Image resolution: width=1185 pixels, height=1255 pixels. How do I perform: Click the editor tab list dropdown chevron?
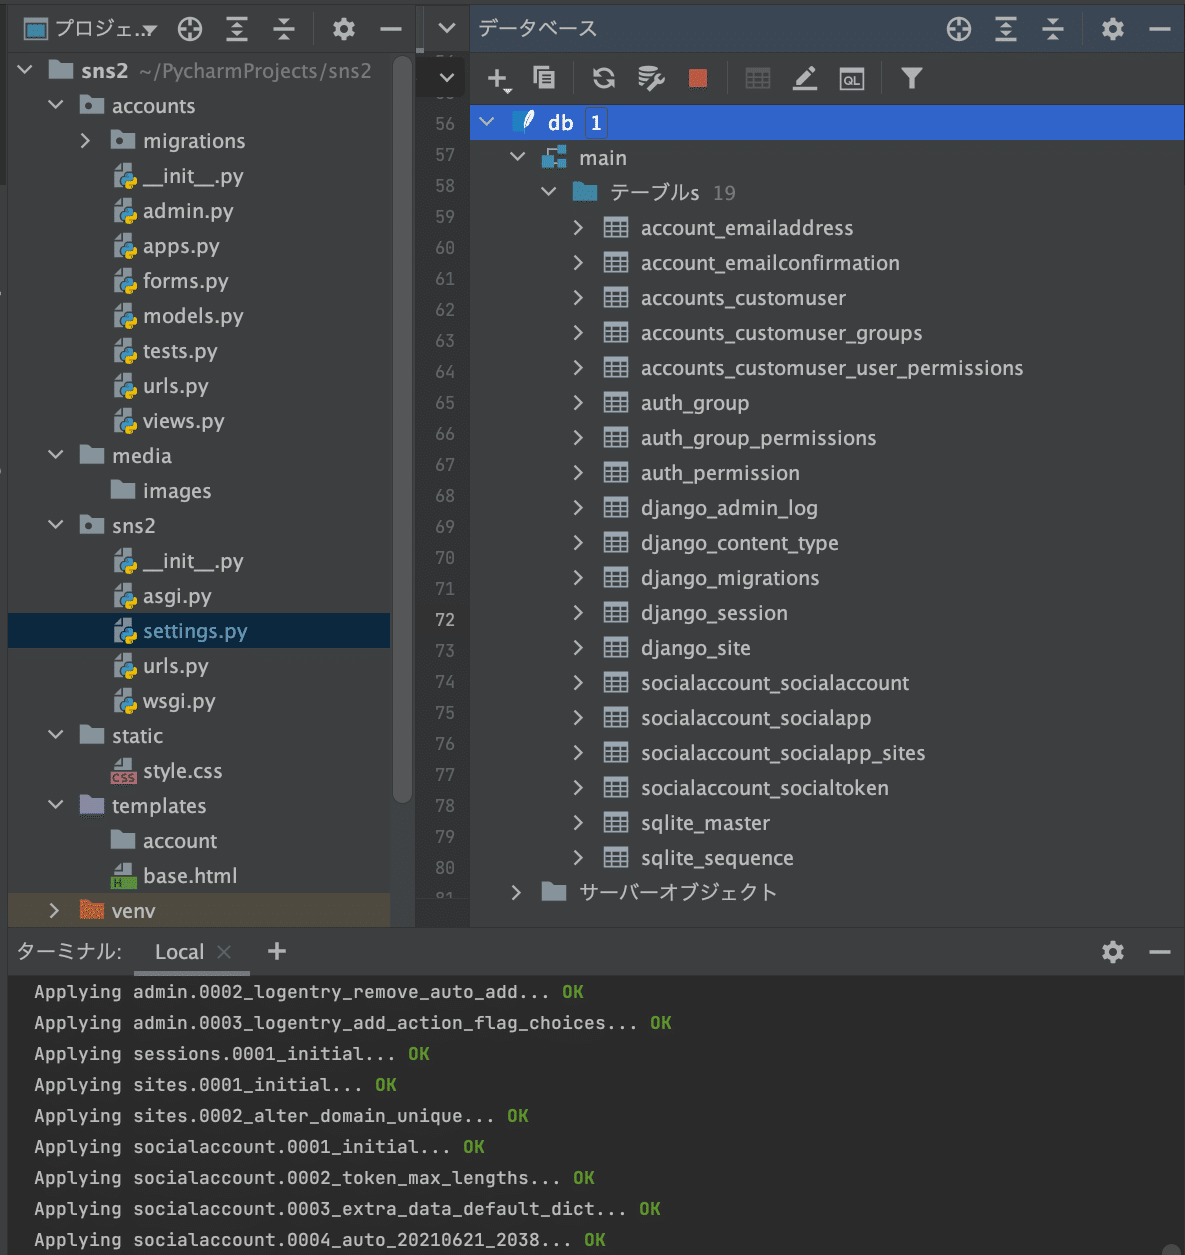447,29
